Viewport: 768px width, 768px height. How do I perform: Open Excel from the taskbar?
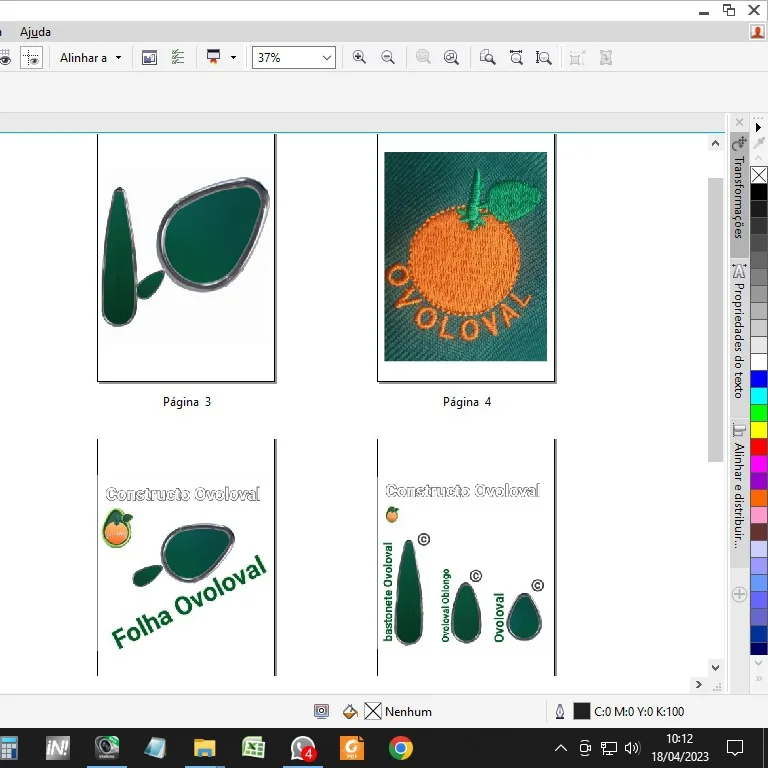[253, 748]
